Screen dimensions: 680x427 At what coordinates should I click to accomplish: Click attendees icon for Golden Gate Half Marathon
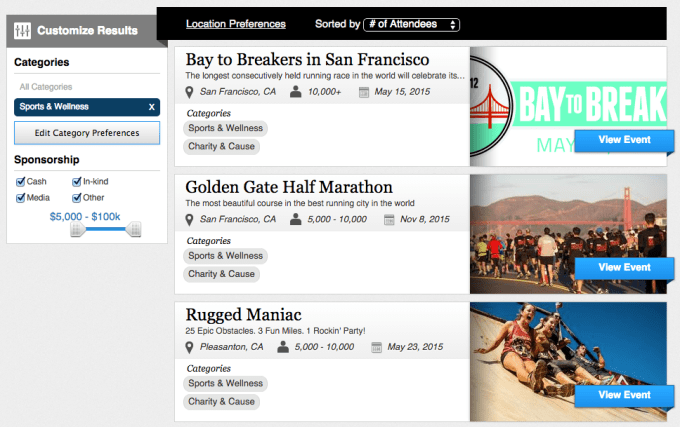(296, 219)
